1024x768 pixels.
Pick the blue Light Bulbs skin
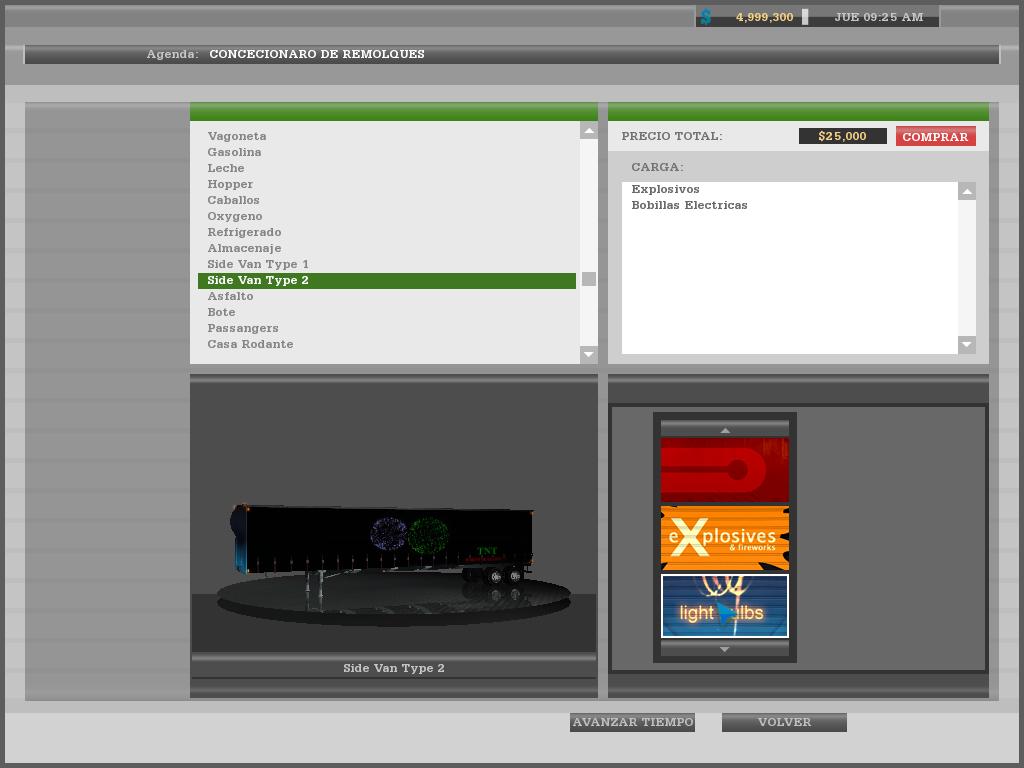click(x=725, y=606)
